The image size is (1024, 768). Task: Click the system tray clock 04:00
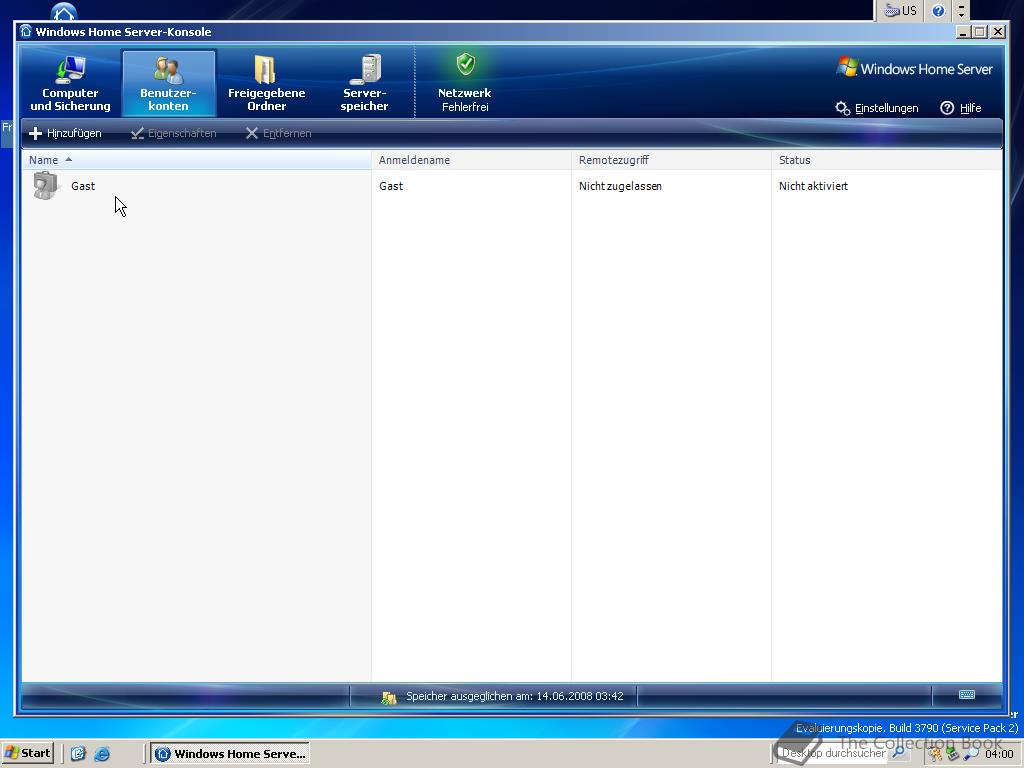pyautogui.click(x=999, y=754)
